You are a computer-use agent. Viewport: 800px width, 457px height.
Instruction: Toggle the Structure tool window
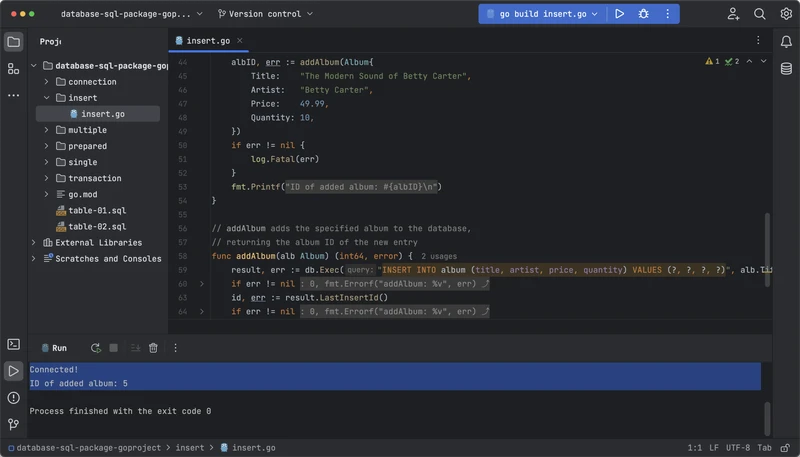(x=14, y=68)
